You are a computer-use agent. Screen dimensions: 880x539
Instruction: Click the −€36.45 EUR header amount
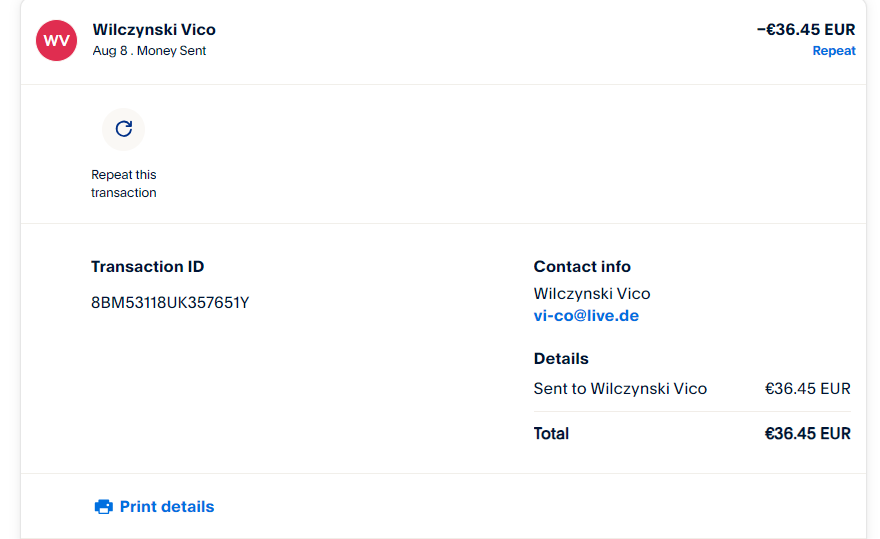point(805,30)
